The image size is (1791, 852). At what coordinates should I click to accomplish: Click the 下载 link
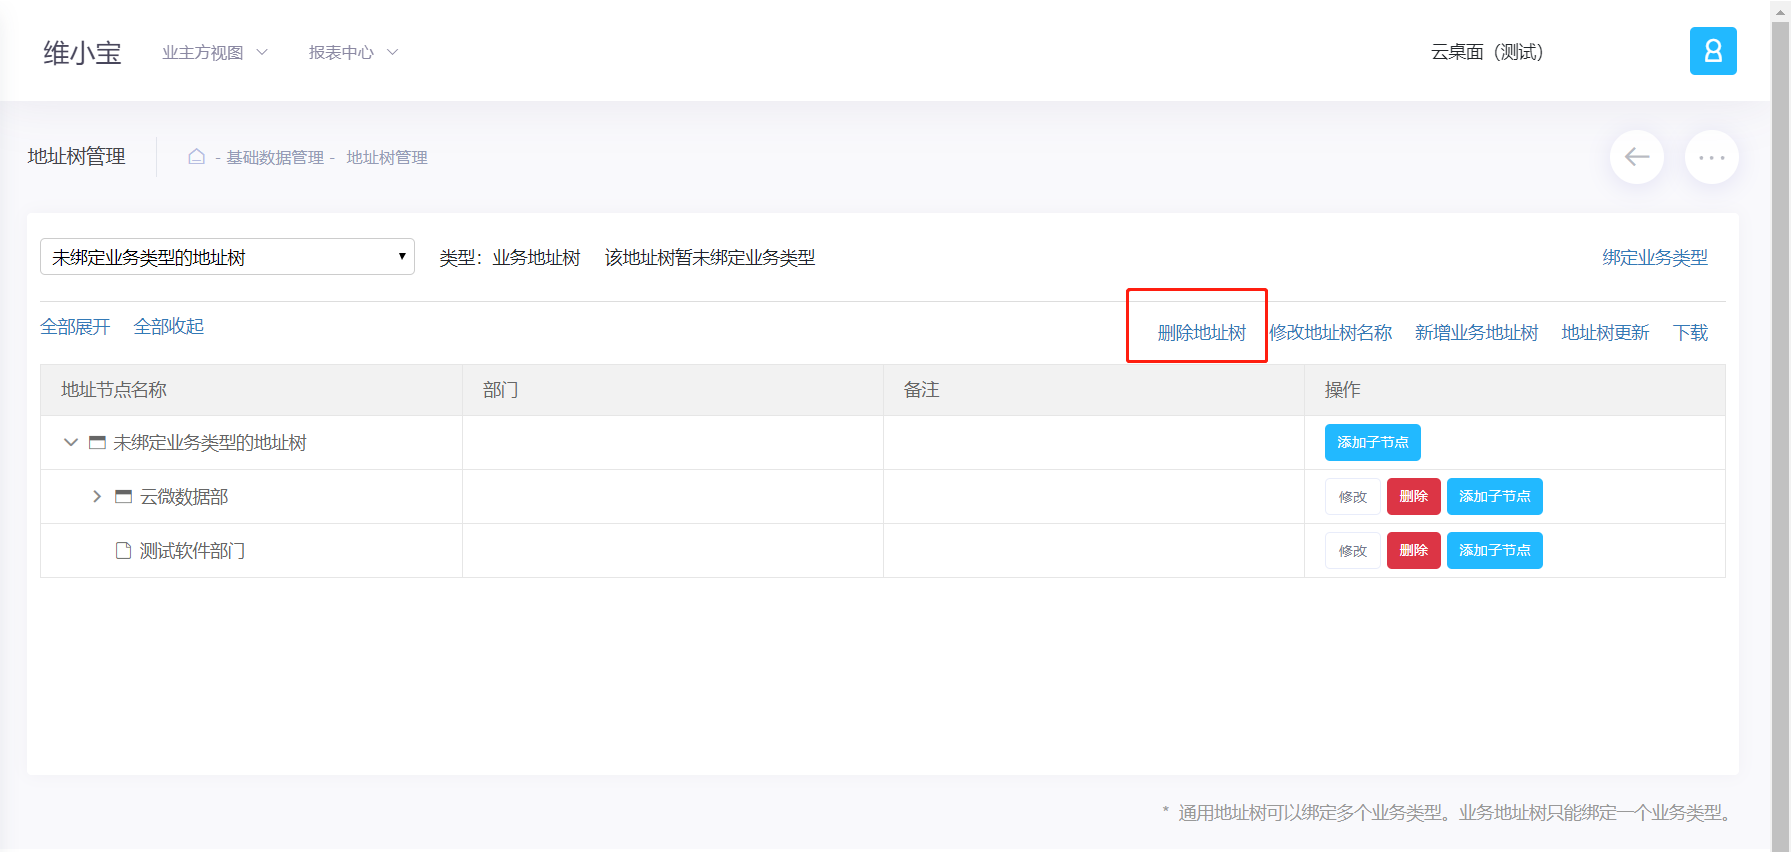pos(1691,332)
